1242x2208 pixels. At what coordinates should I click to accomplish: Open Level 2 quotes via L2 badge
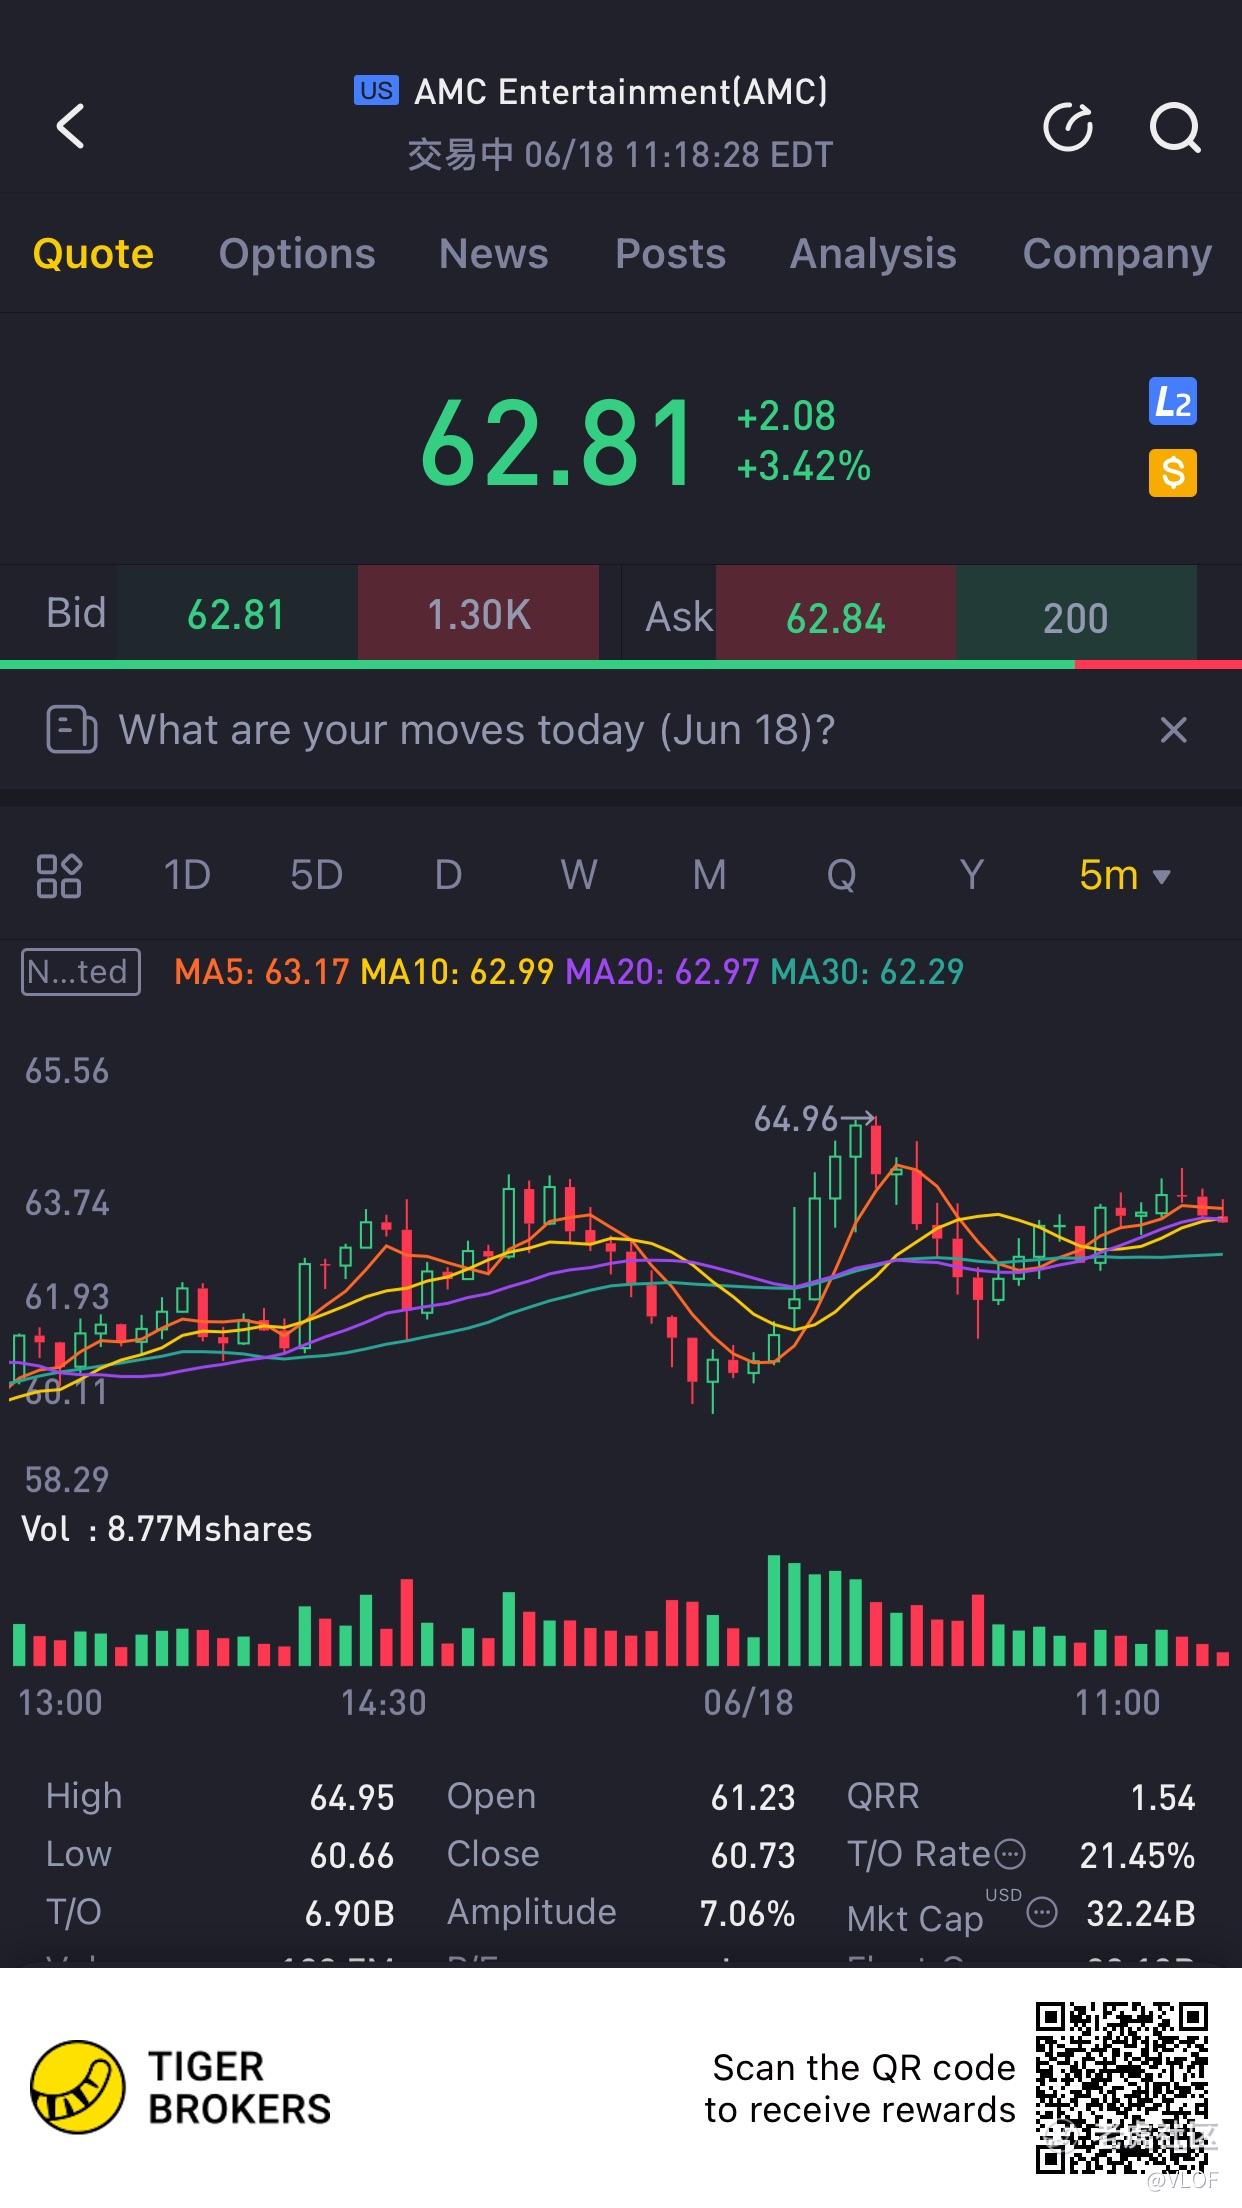[x=1172, y=402]
